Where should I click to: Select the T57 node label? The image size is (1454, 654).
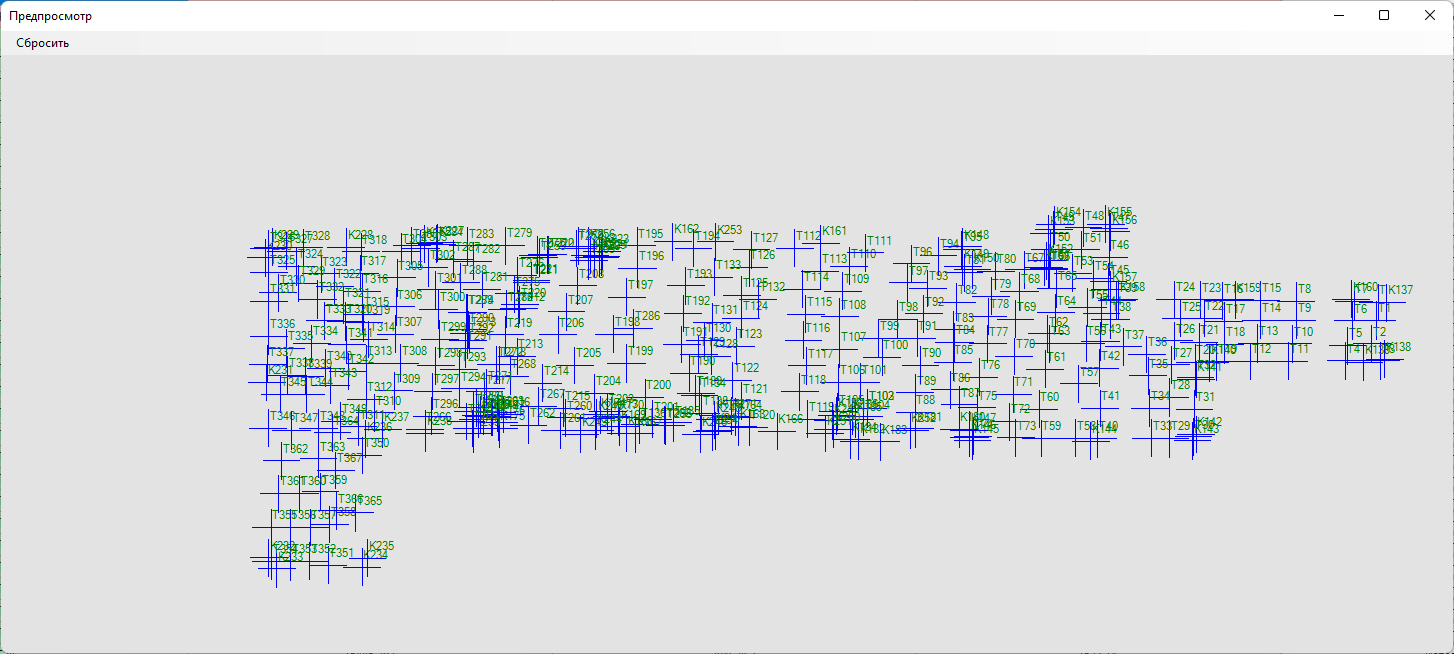tap(1090, 373)
